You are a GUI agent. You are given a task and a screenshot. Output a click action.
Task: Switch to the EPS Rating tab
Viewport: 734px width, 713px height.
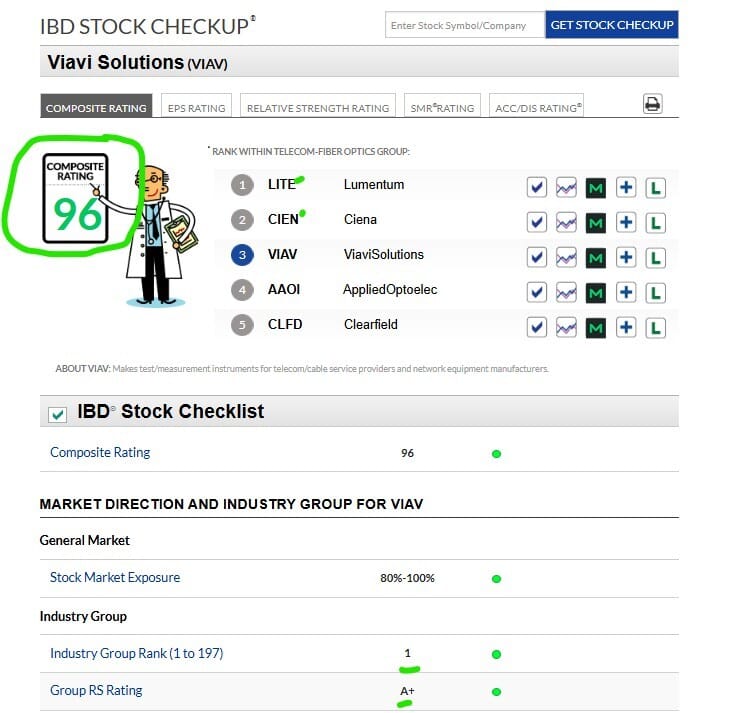pyautogui.click(x=197, y=106)
